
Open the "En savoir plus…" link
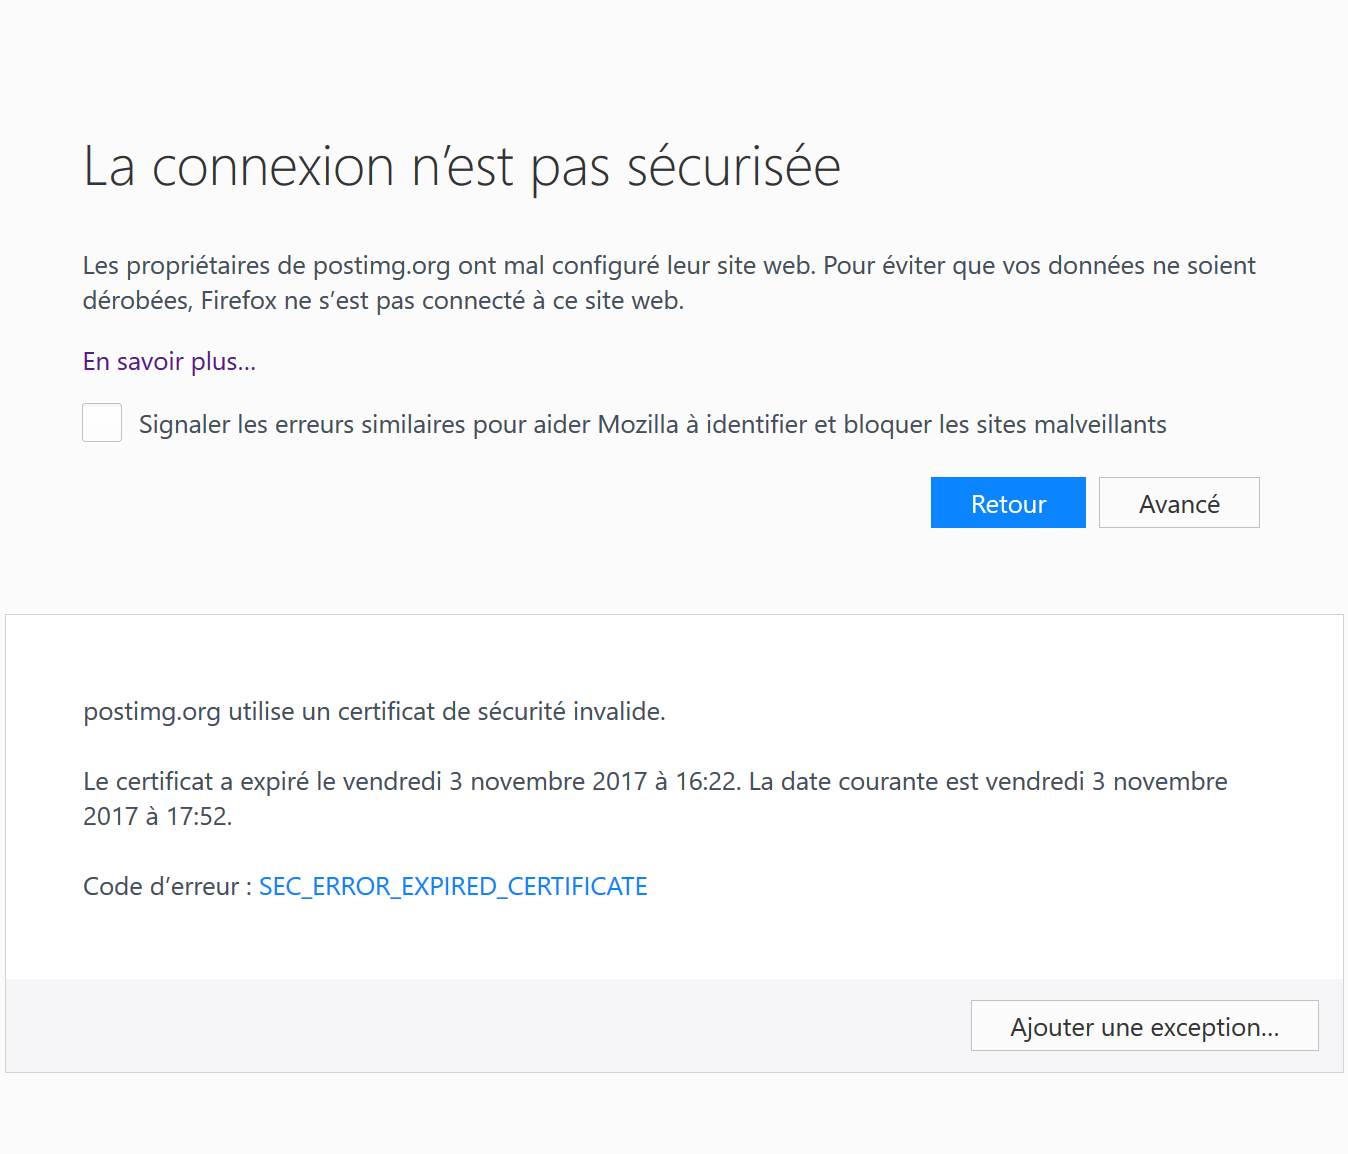click(x=169, y=362)
